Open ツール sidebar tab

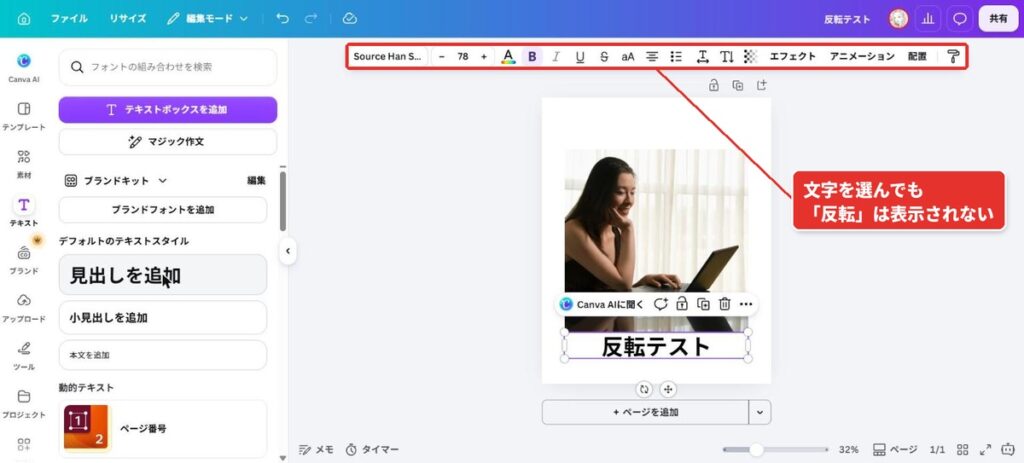click(x=24, y=356)
